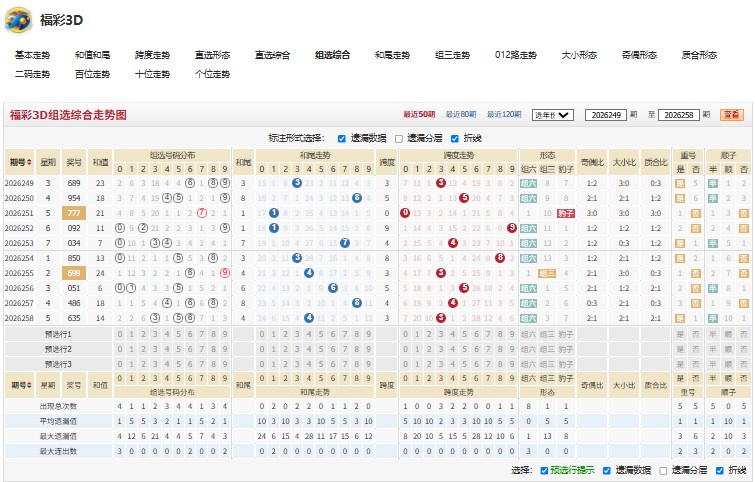
Task: Click the 福彩3D logo icon
Action: (x=18, y=20)
